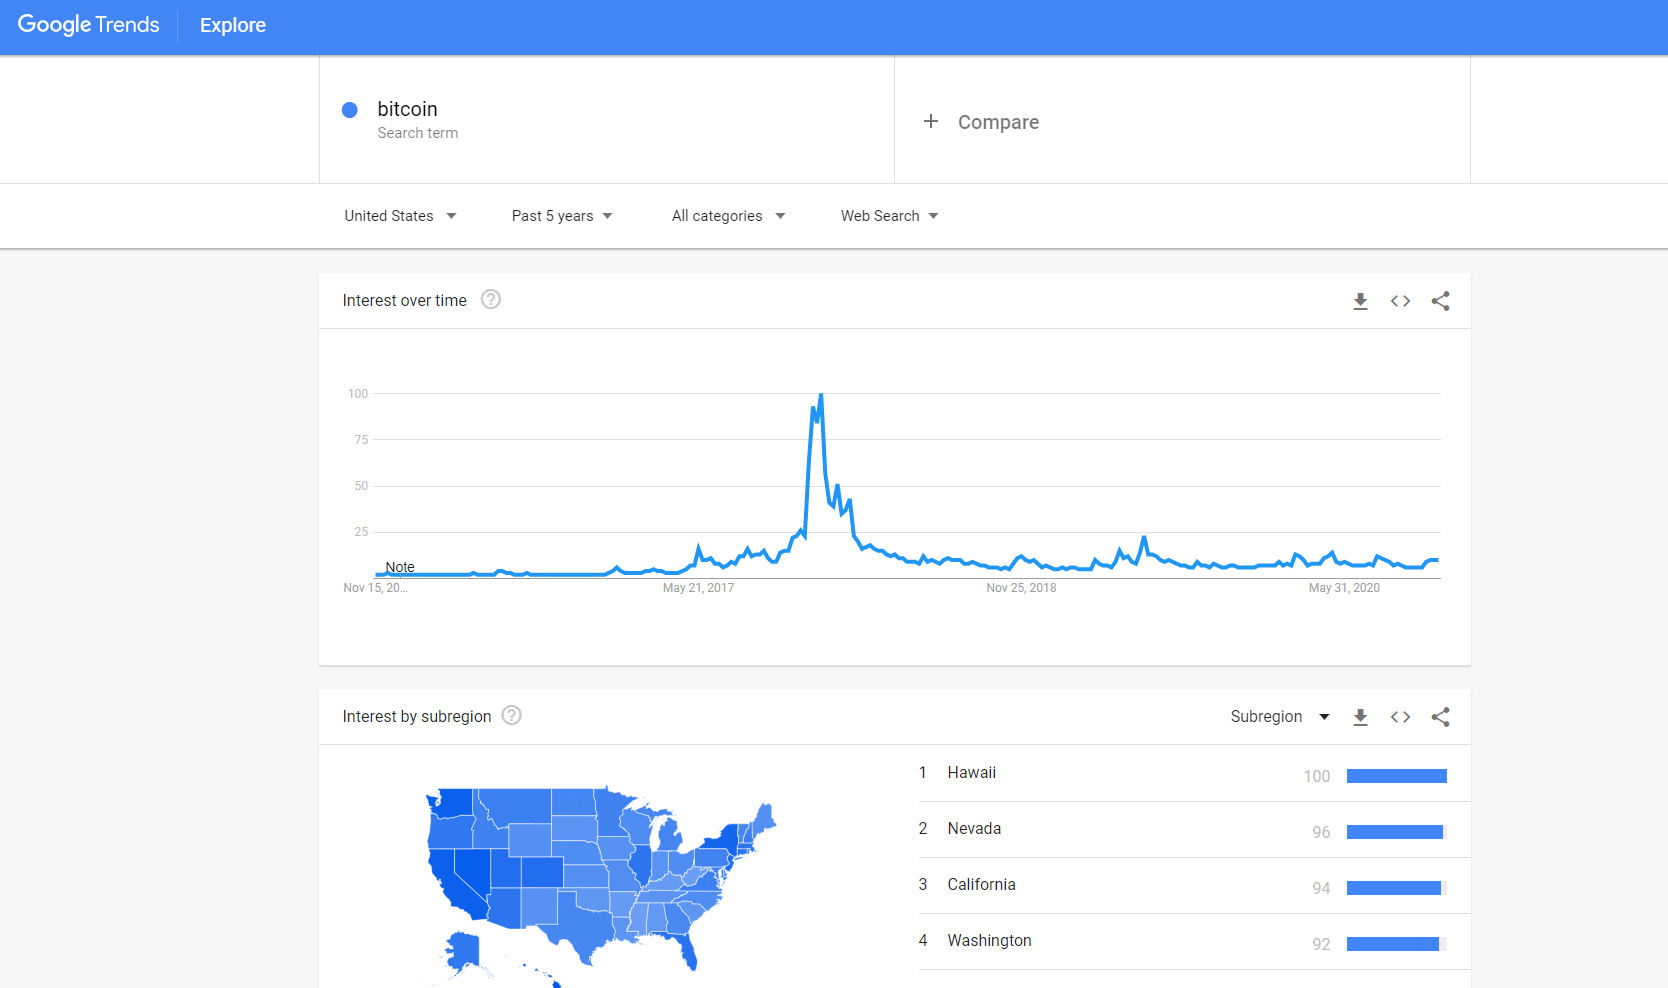Click the Hawaii interest bar
Screen dimensions: 1668x988
point(1397,775)
